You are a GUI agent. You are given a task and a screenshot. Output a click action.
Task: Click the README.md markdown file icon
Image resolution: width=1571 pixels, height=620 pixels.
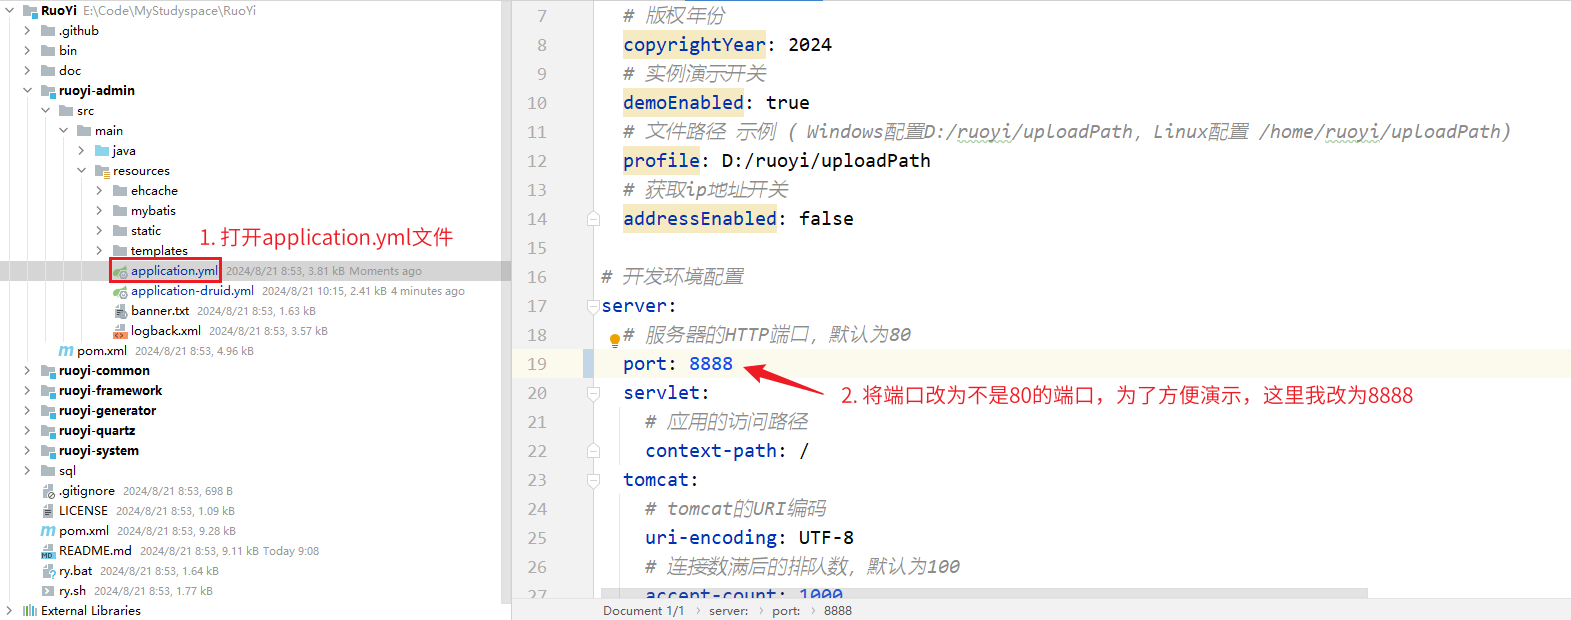(48, 551)
